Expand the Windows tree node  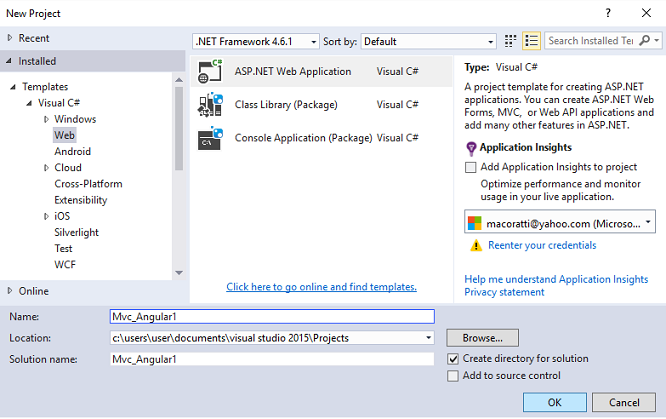pos(46,119)
